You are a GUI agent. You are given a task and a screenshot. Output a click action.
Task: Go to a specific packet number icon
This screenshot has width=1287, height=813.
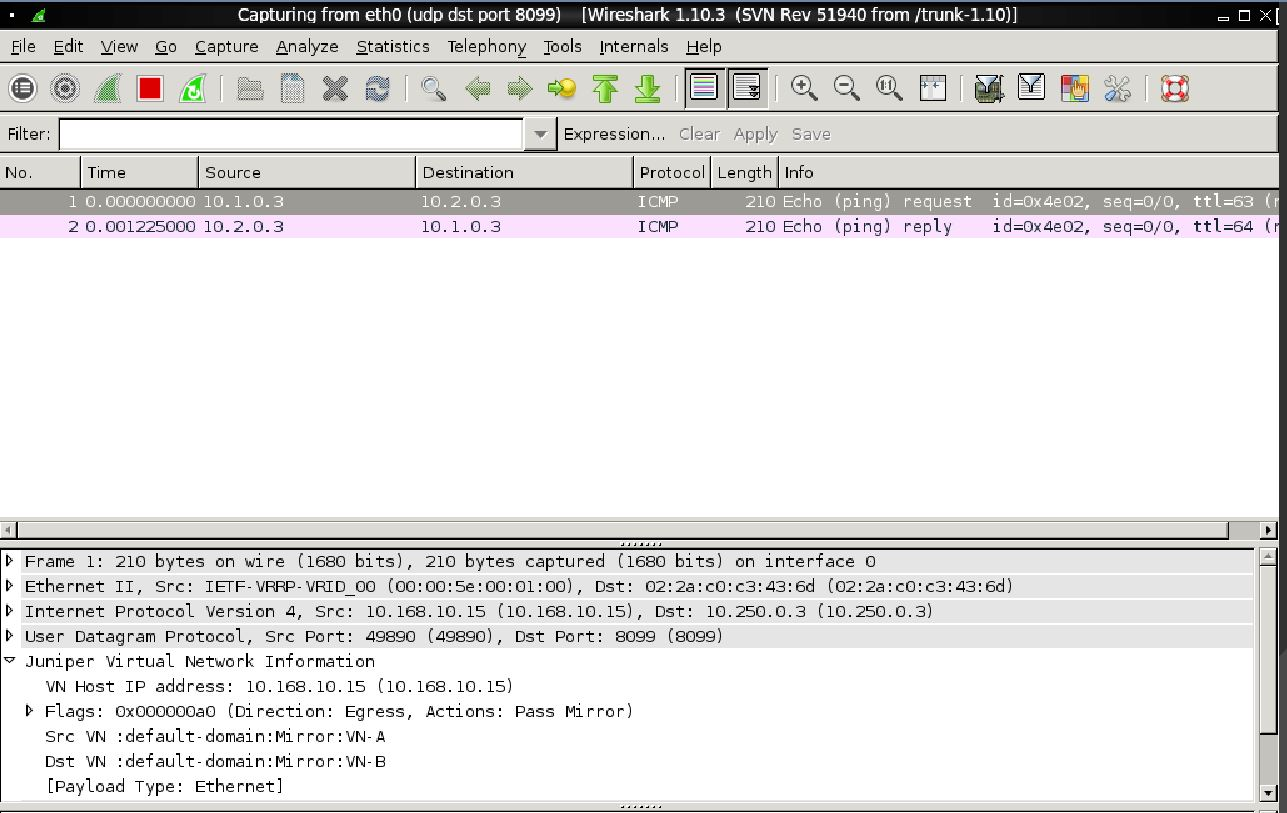coord(562,89)
